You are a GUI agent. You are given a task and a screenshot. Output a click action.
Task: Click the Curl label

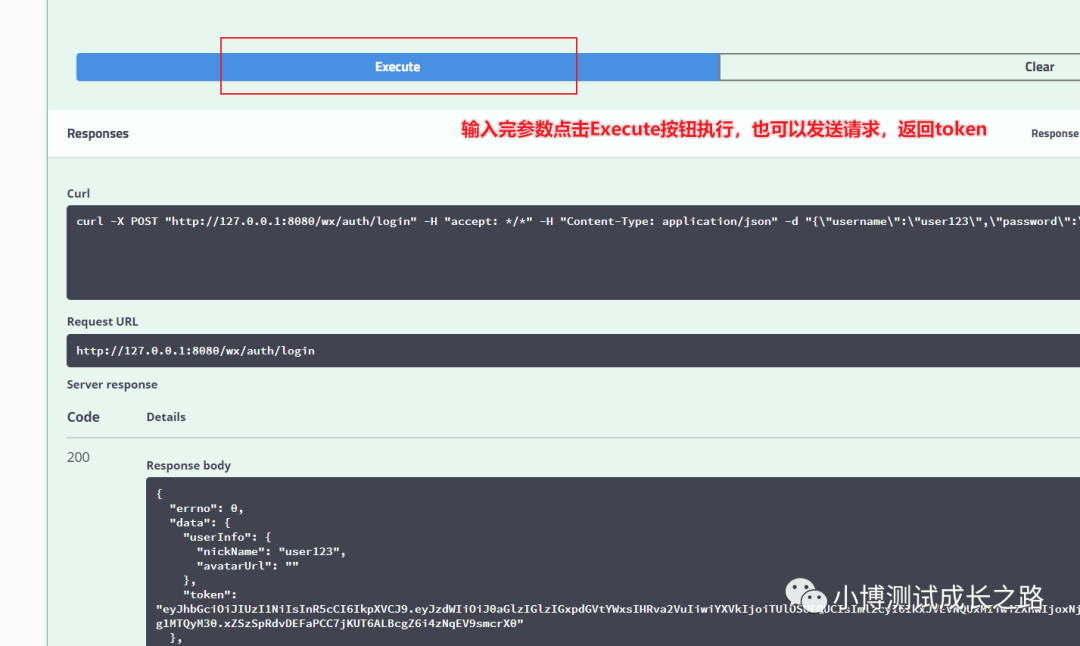pyautogui.click(x=79, y=194)
